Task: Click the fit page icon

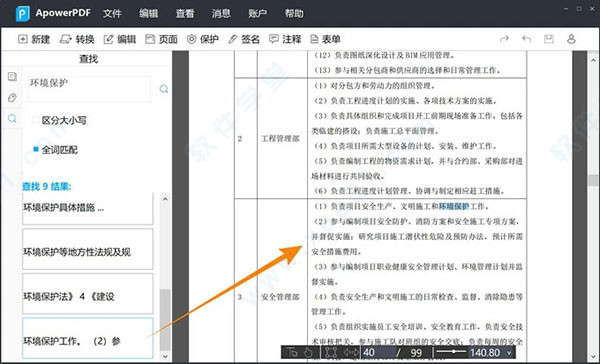Action: [331, 352]
